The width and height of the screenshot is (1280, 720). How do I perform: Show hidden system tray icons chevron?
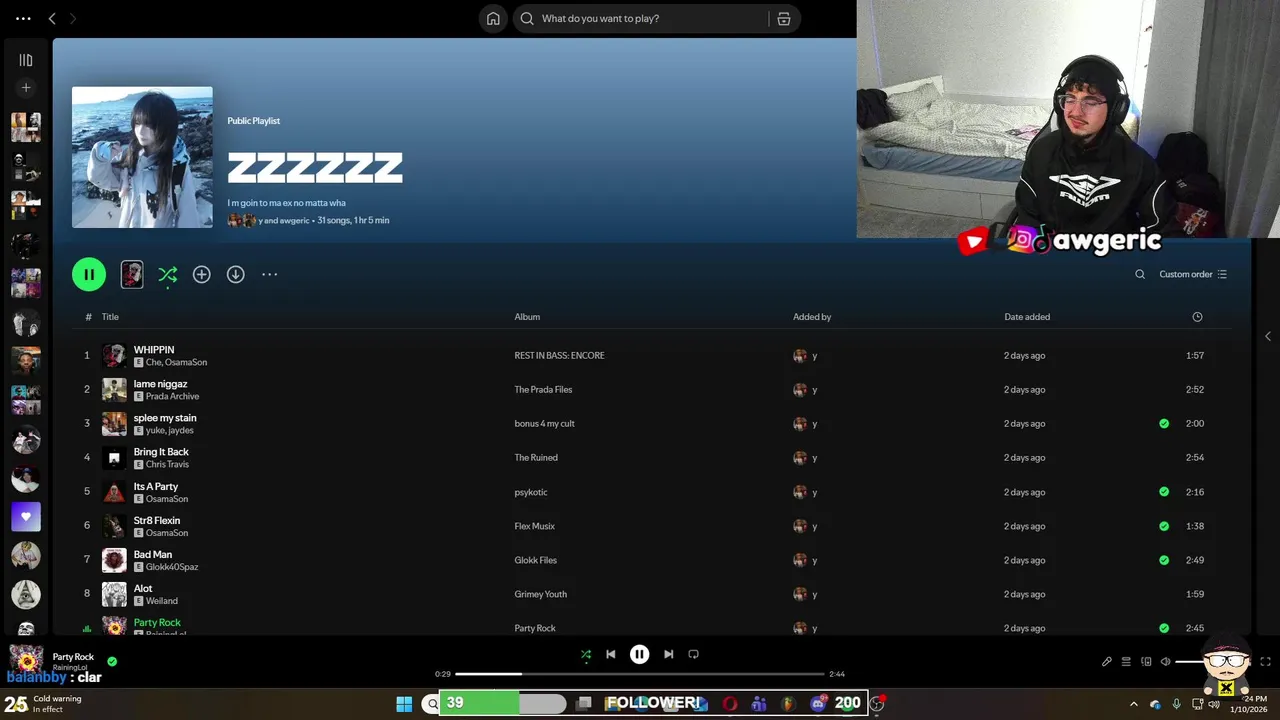pos(1133,704)
